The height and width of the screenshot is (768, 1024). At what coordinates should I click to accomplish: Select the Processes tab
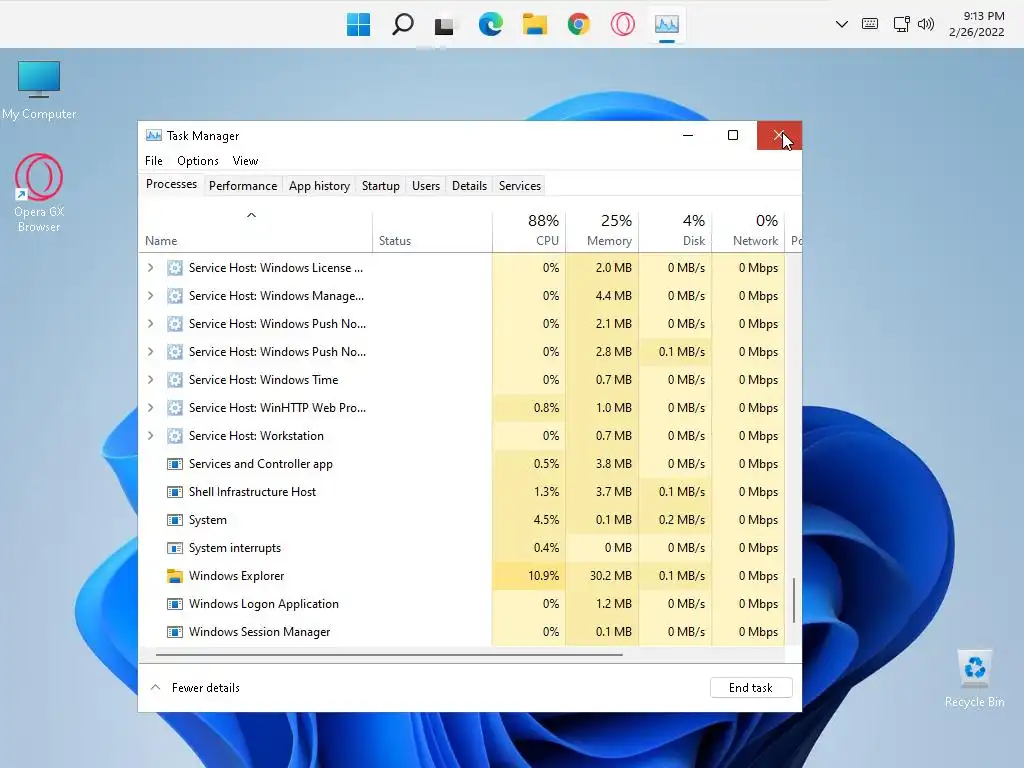click(x=171, y=184)
